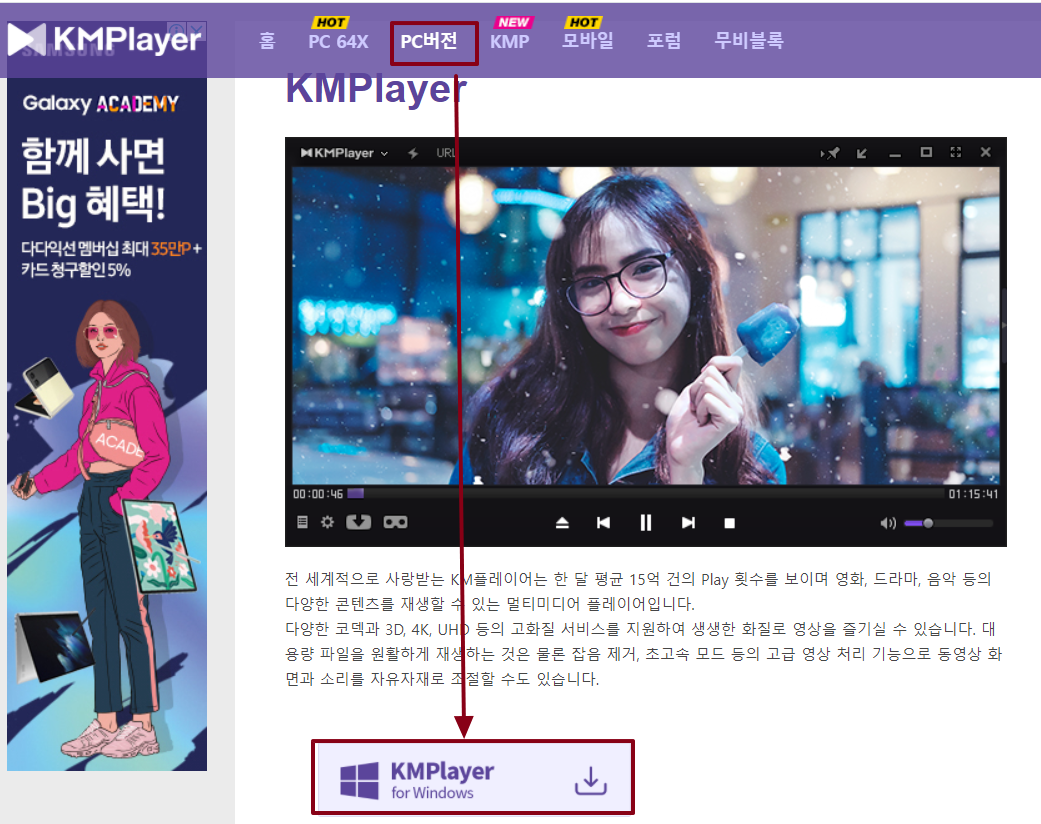This screenshot has width=1041, height=824.
Task: Click the download box icon in player controls
Action: 359,522
